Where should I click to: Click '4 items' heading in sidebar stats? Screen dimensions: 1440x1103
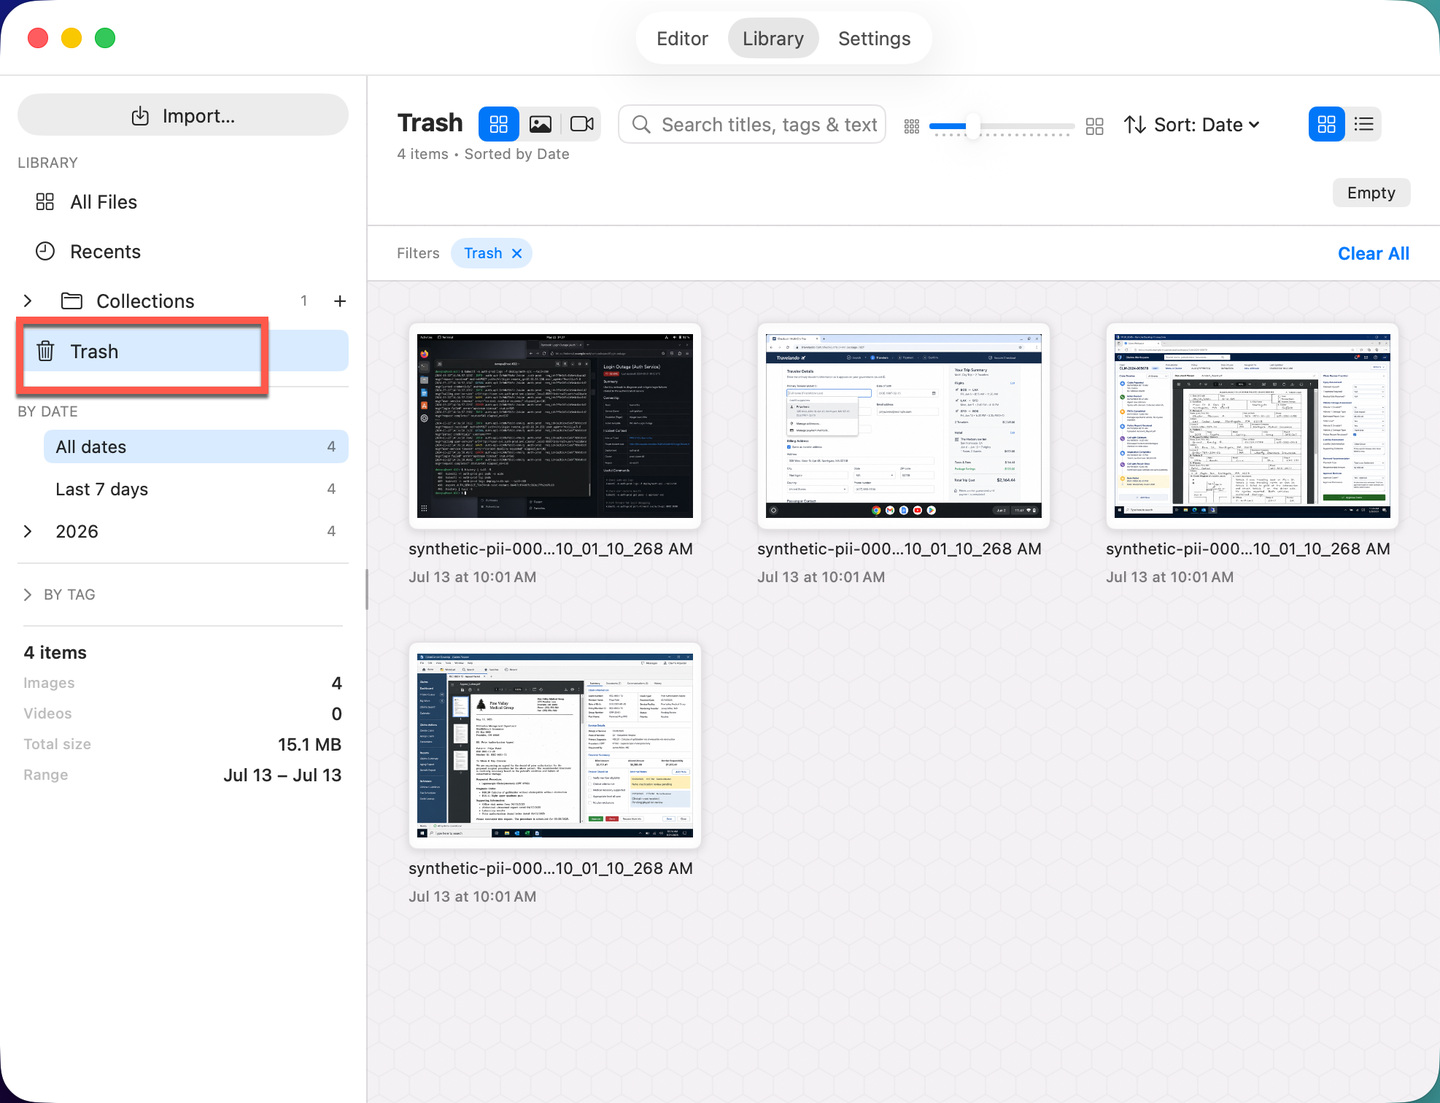point(55,653)
